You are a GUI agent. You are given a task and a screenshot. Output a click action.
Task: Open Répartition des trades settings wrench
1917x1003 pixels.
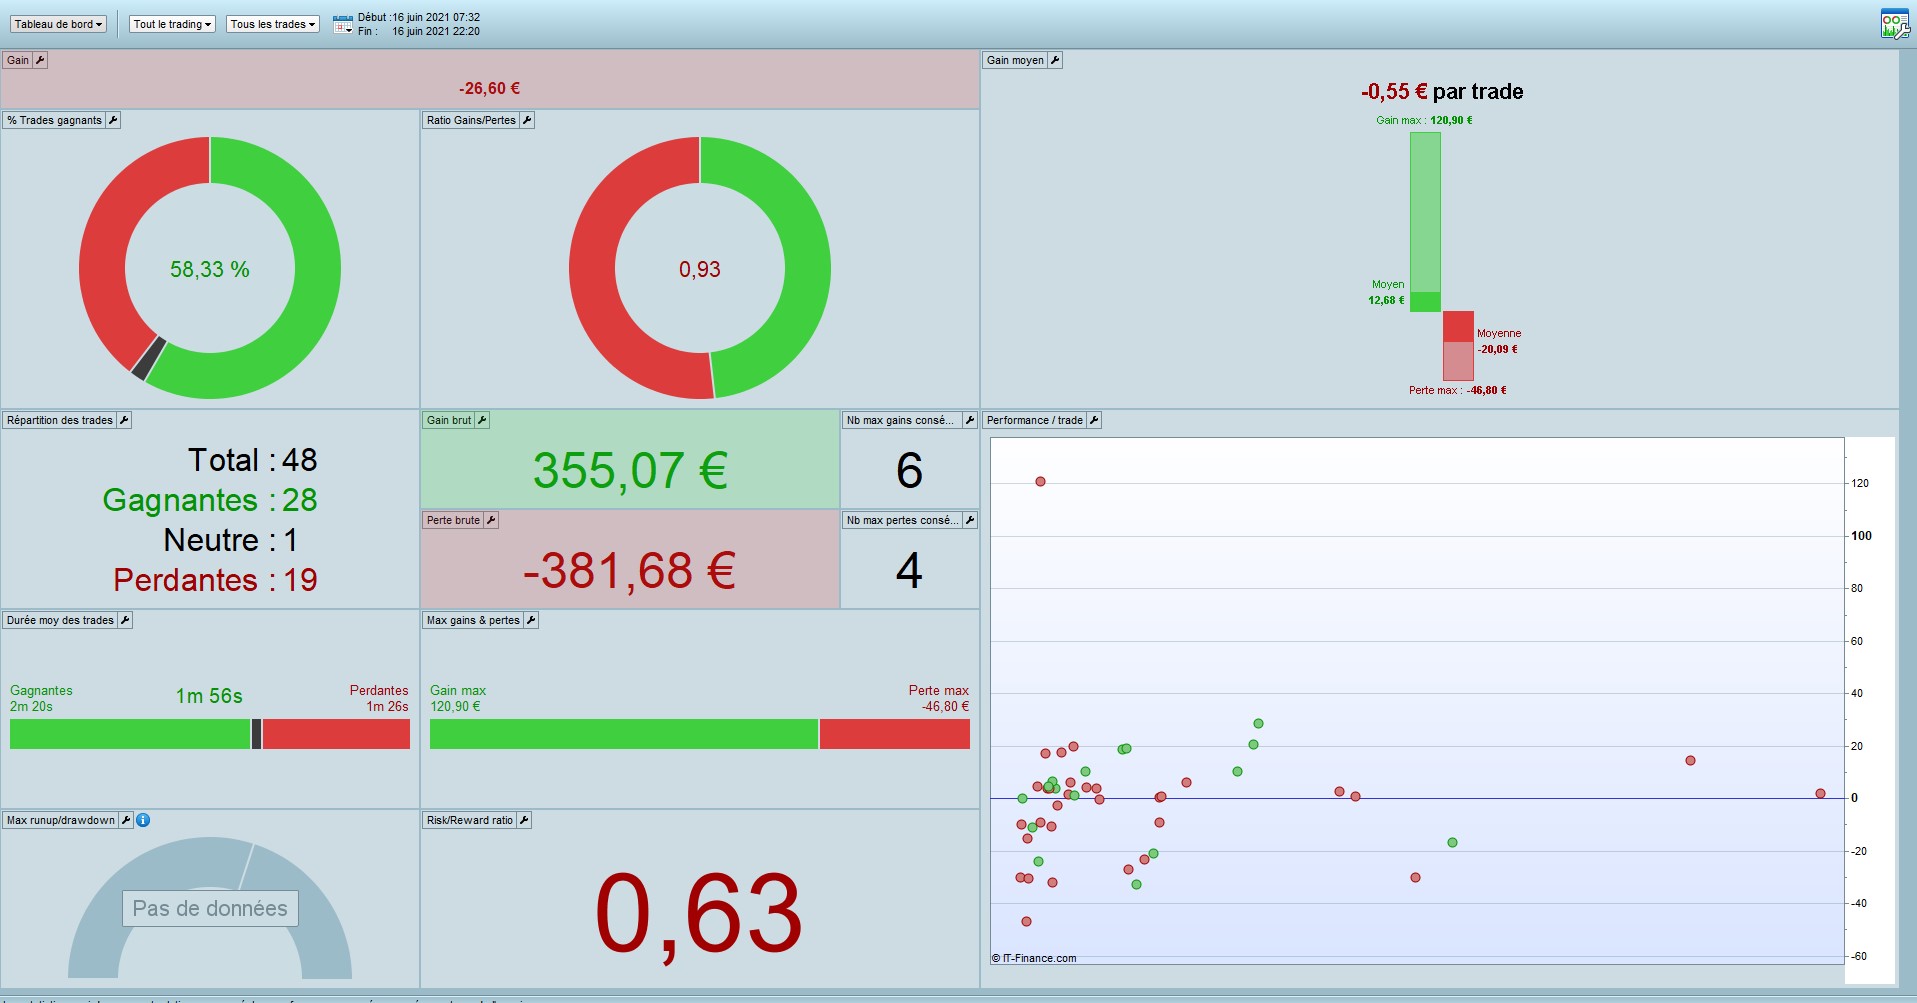pos(124,420)
